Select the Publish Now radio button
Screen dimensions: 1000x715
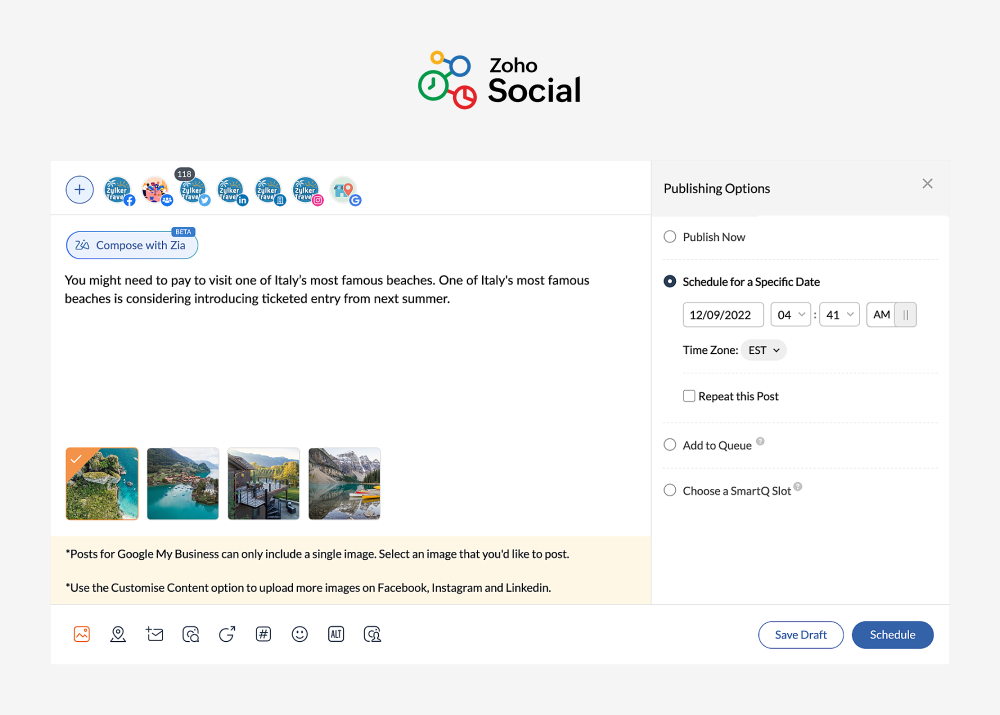click(x=669, y=236)
